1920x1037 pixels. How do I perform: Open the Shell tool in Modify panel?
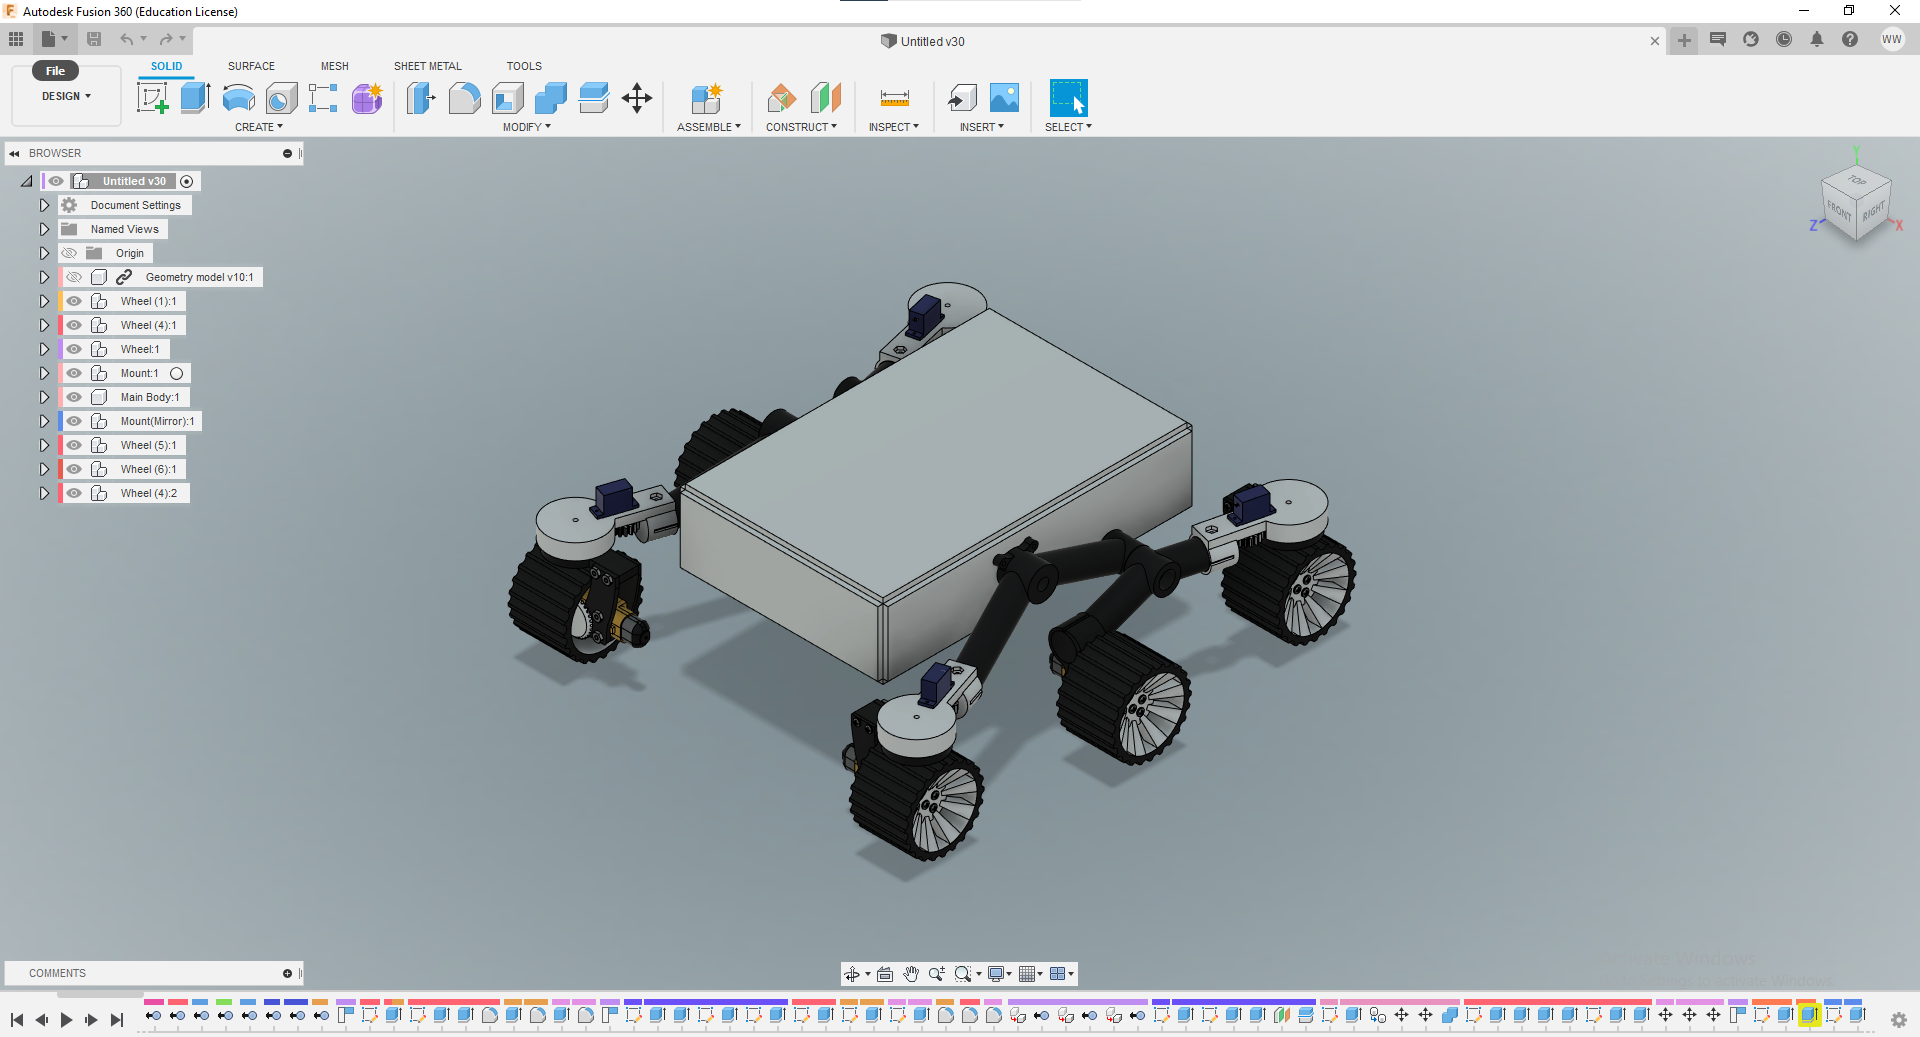508,98
